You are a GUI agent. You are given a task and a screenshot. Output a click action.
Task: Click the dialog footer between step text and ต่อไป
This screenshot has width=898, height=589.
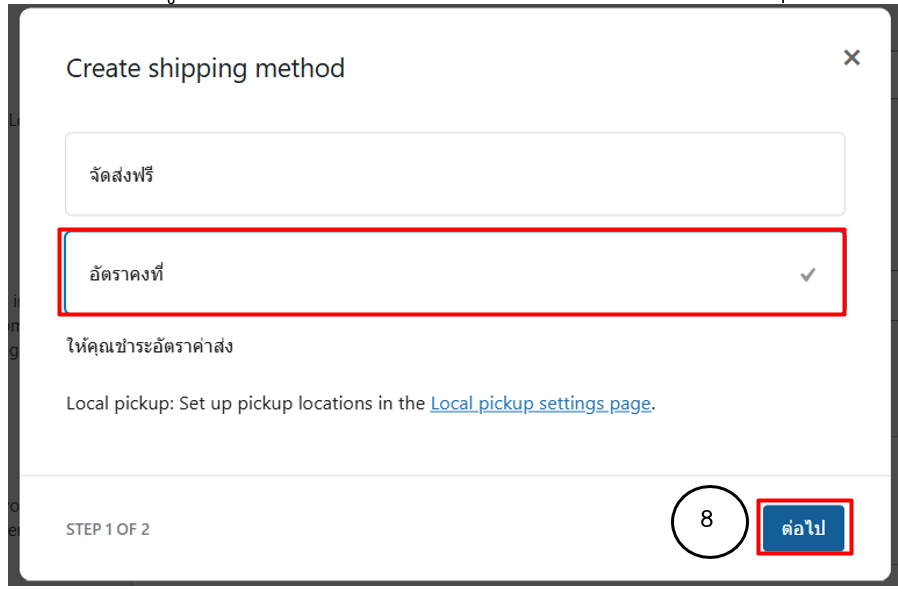click(400, 528)
